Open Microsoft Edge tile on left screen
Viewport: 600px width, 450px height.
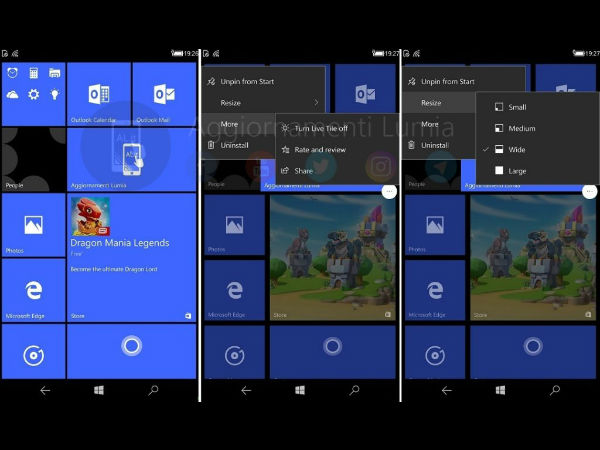click(x=34, y=290)
